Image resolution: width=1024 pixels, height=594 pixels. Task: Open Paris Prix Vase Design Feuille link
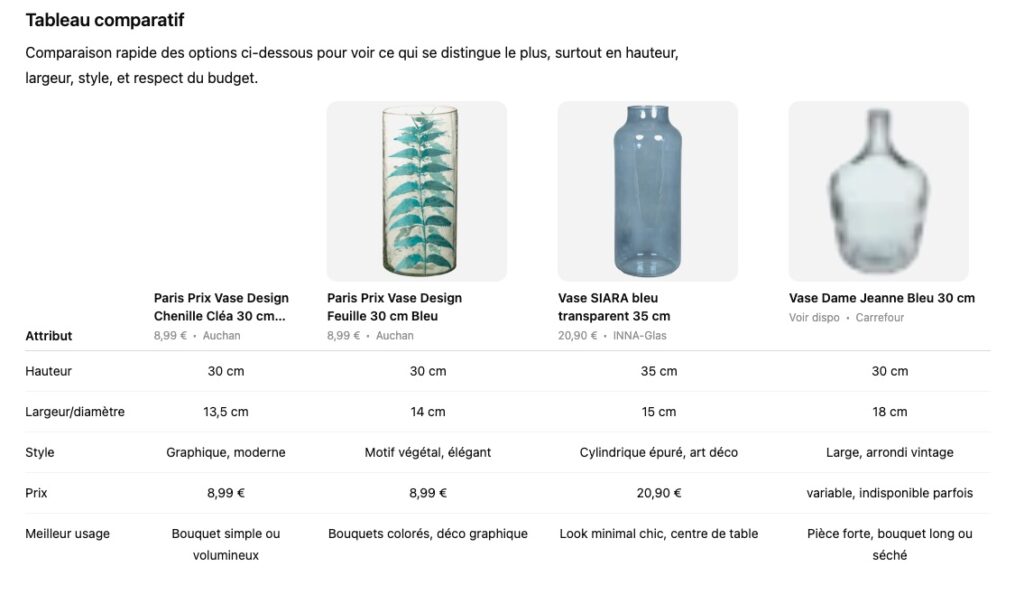tap(394, 307)
